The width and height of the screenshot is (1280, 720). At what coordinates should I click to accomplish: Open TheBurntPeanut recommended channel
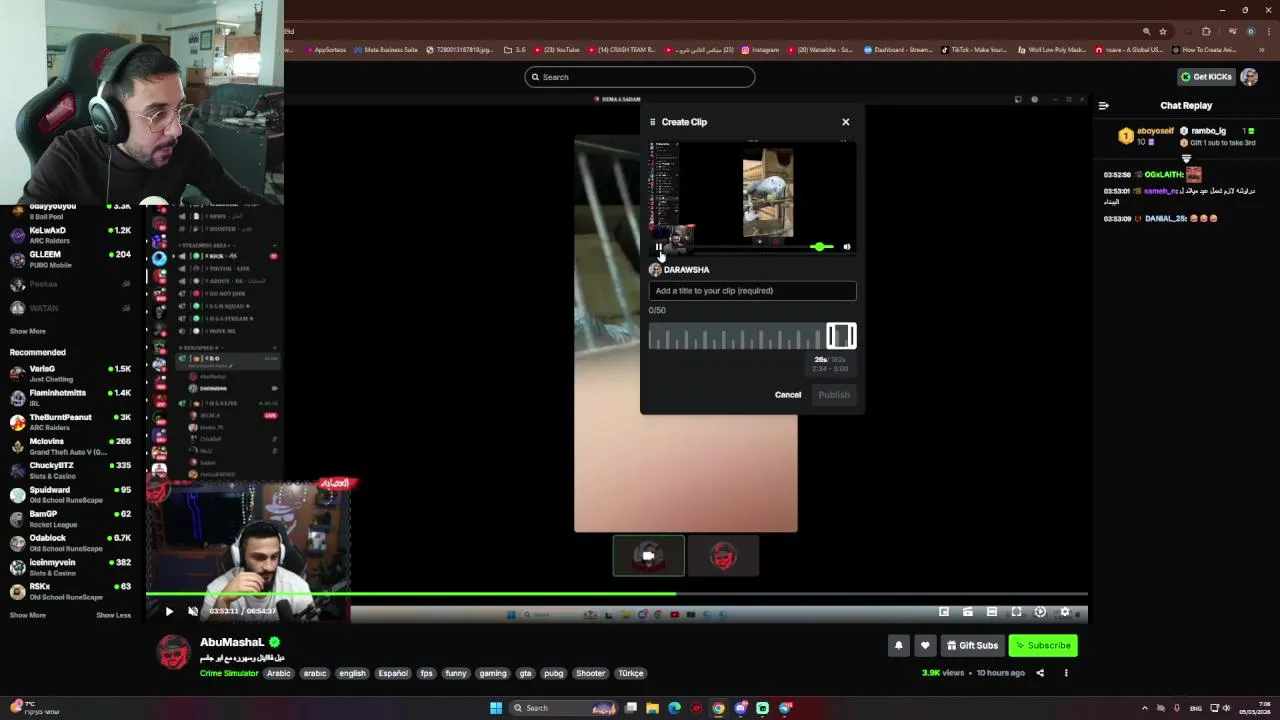click(x=70, y=422)
